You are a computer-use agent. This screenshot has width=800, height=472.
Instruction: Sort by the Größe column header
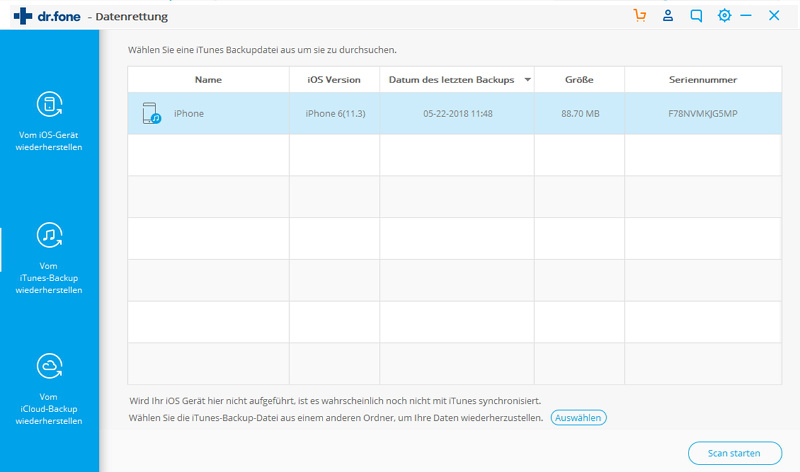579,80
